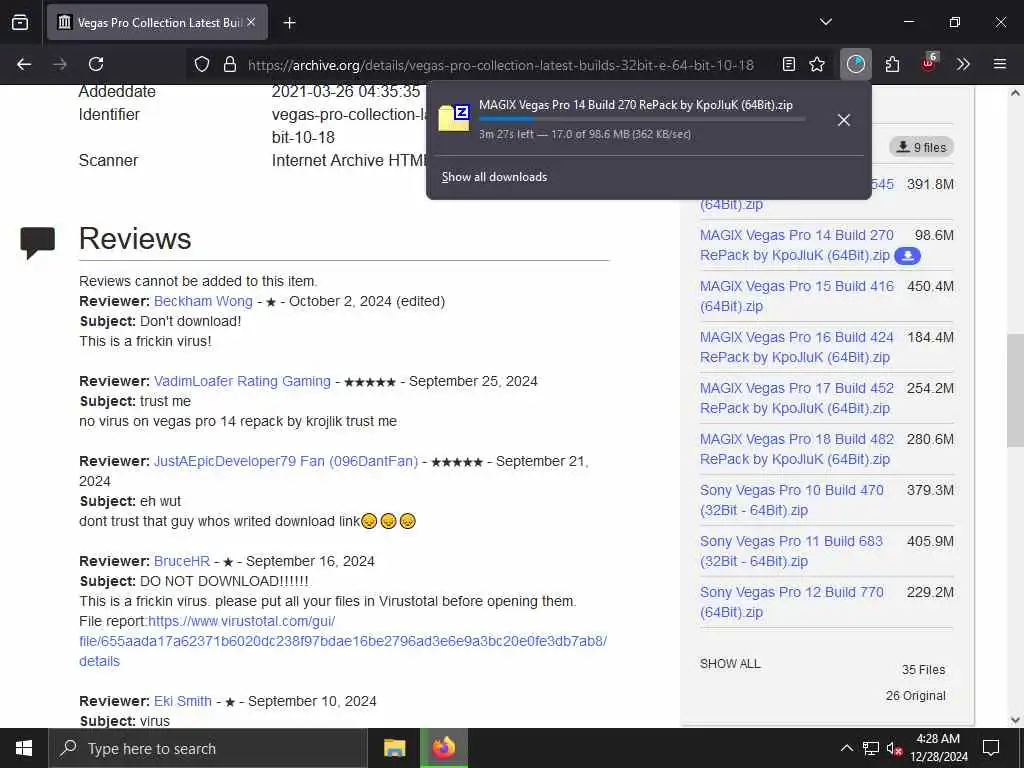Go forward with the forward arrow
Image resolution: width=1024 pixels, height=768 pixels.
point(60,64)
